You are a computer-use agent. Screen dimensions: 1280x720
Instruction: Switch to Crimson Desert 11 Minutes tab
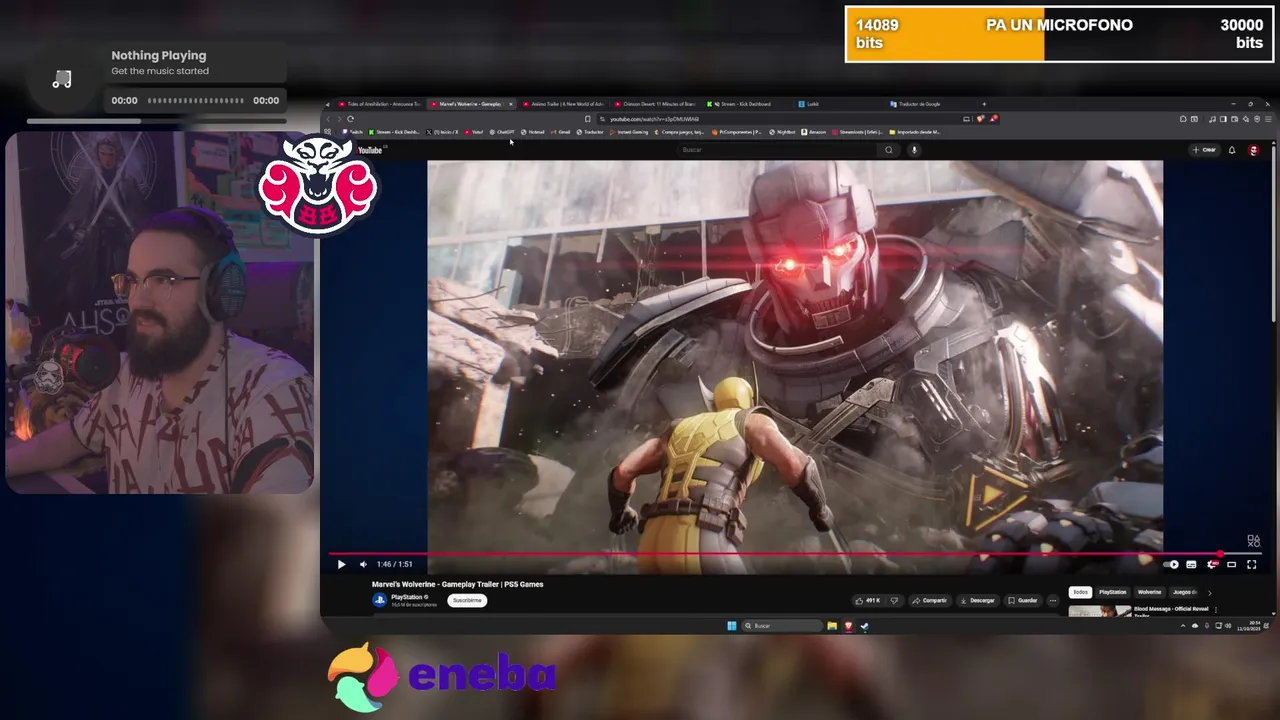pyautogui.click(x=657, y=104)
